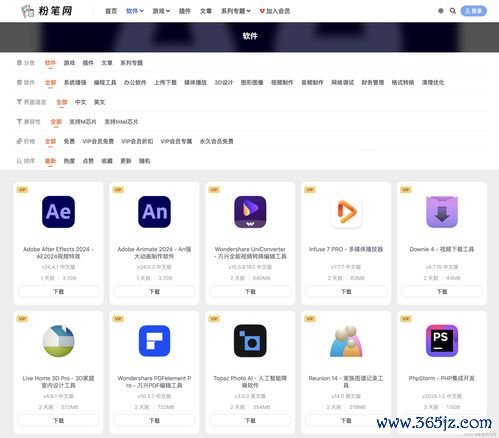Open the Infuse 7 PRO icon

click(x=346, y=212)
